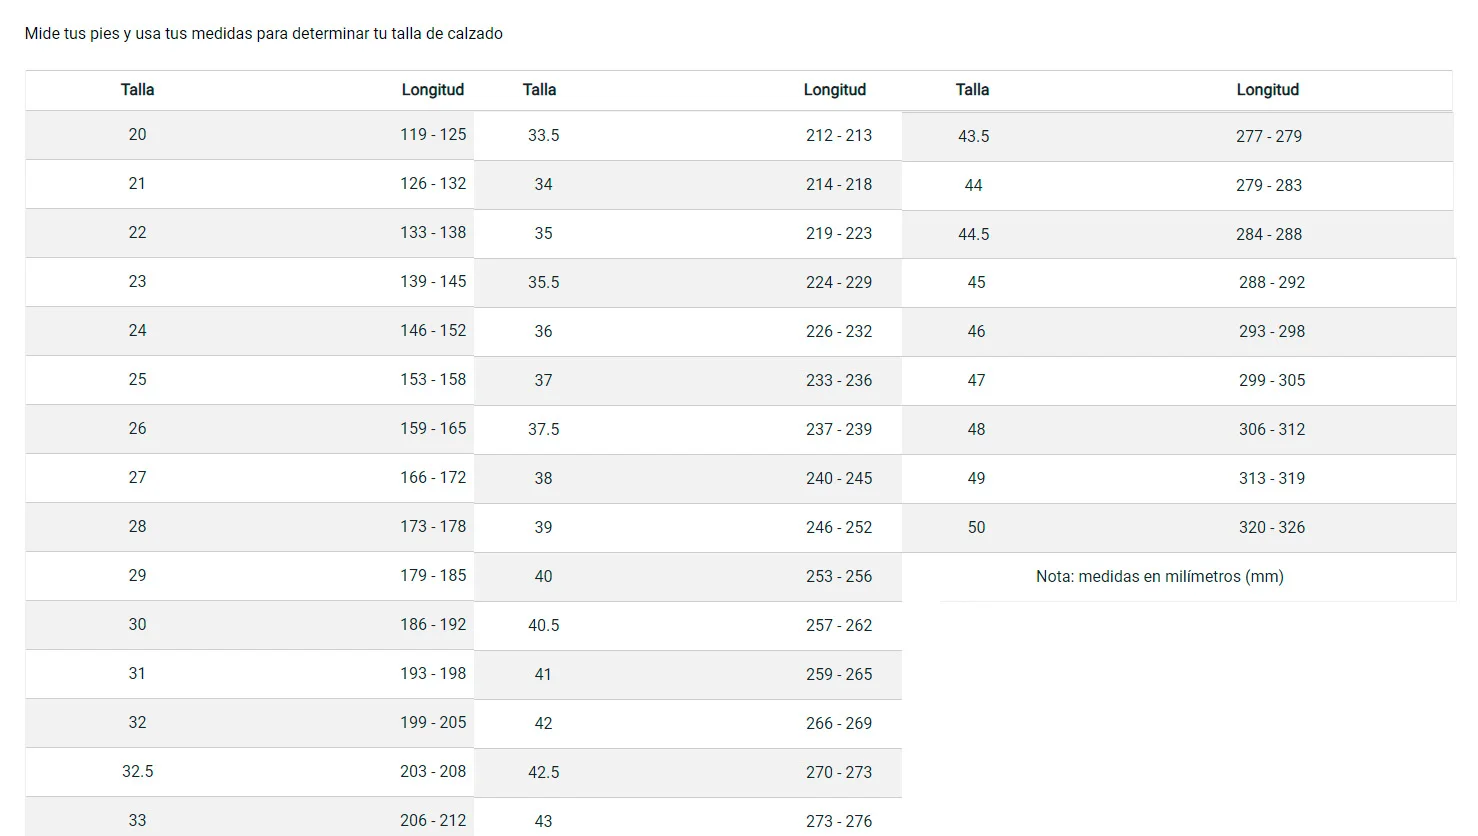Screen dimensions: 1478x836
Task: Select the length range 273 - 276
Action: click(839, 821)
